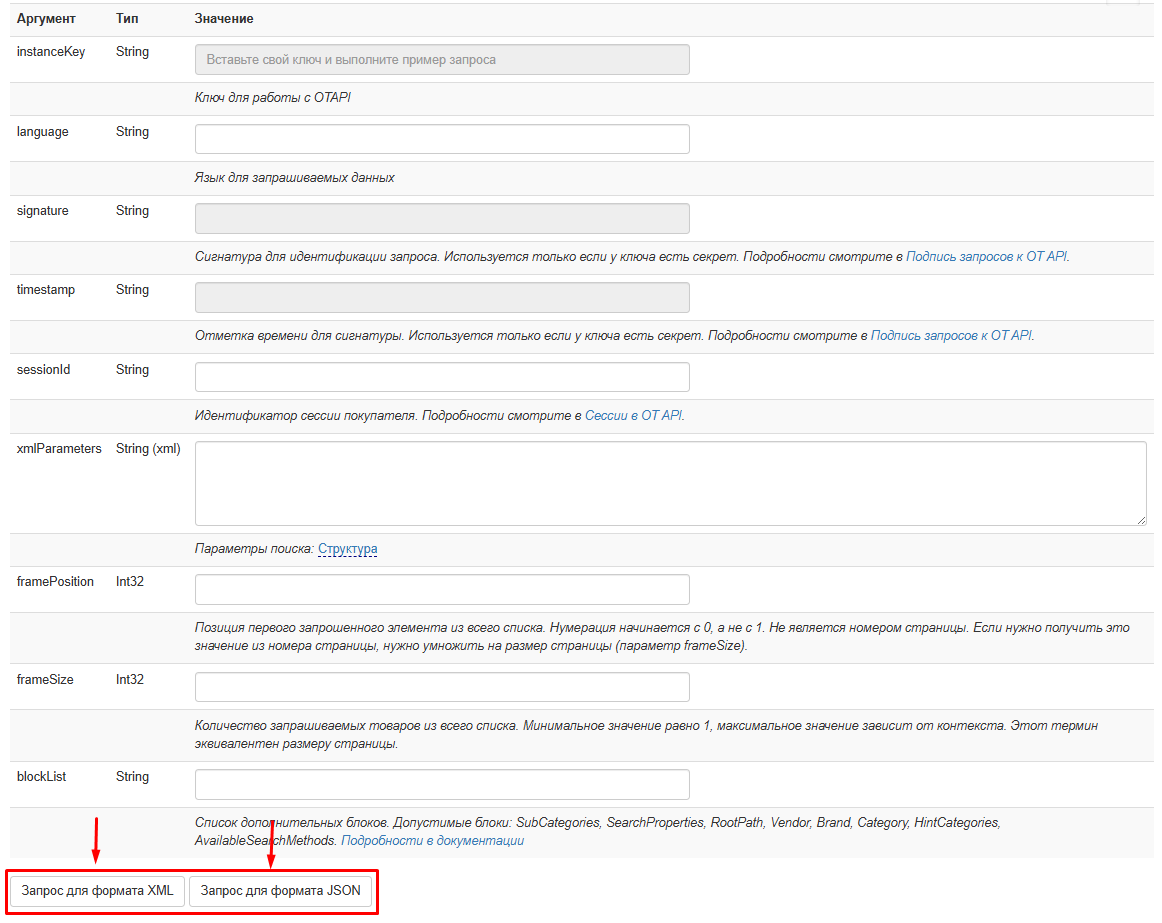Click the 'blockList' argument name
The height and width of the screenshot is (923, 1162).
click(42, 777)
